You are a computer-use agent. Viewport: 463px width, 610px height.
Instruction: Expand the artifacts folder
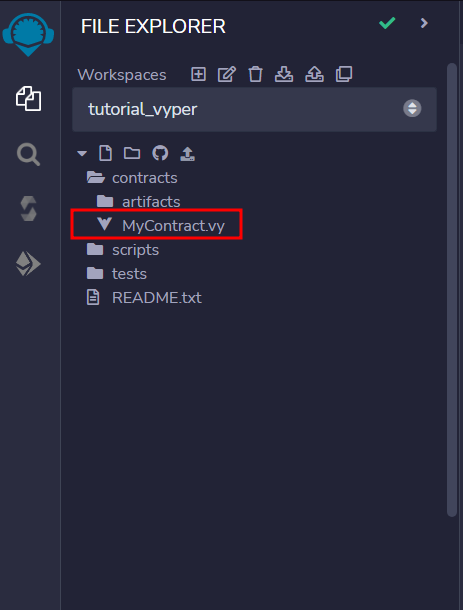(139, 202)
